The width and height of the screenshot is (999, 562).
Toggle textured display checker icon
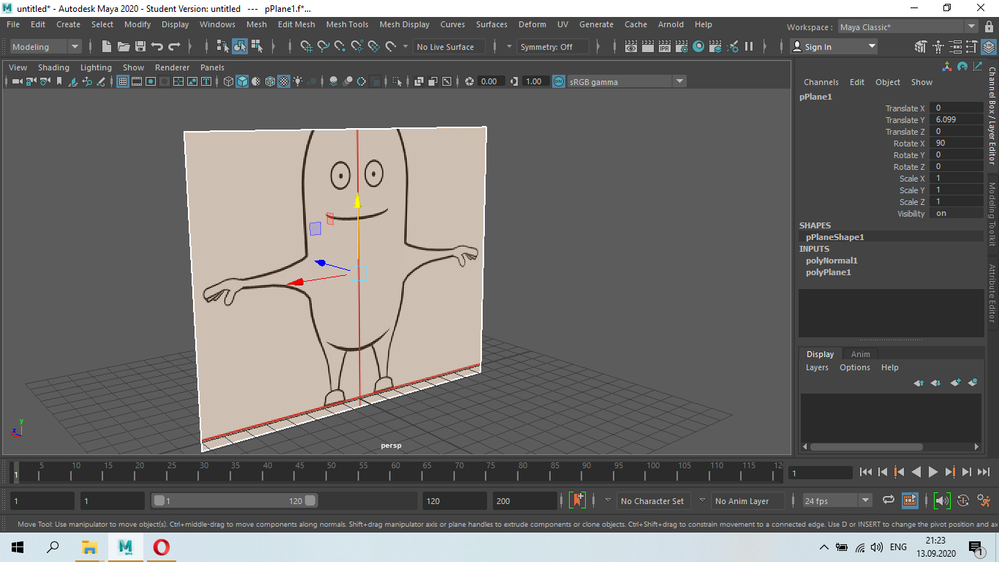(x=284, y=82)
